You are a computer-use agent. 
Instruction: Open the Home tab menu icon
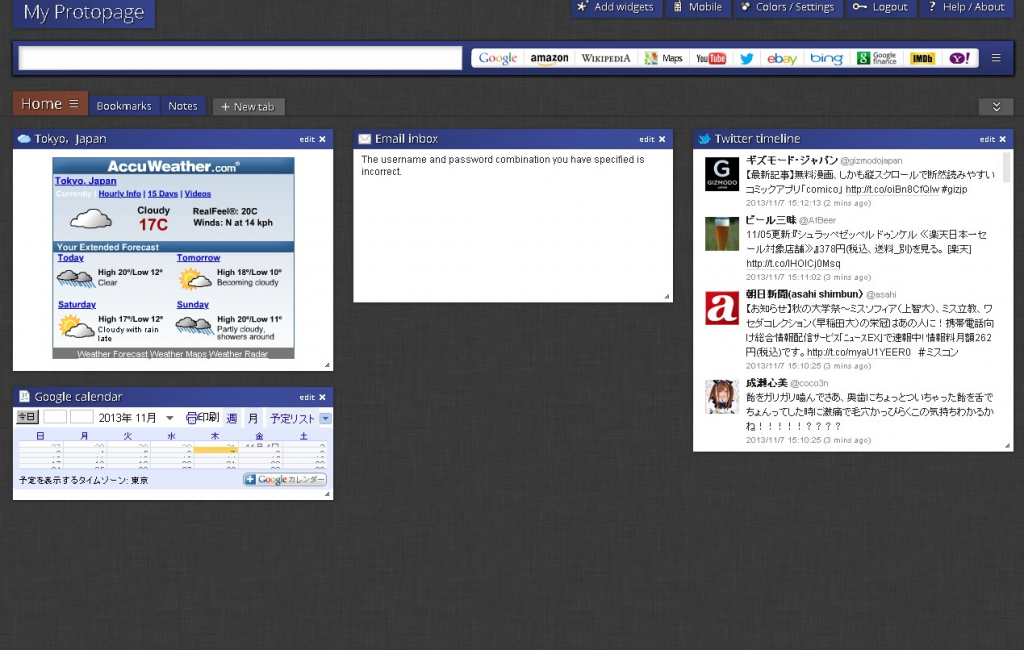click(x=73, y=104)
